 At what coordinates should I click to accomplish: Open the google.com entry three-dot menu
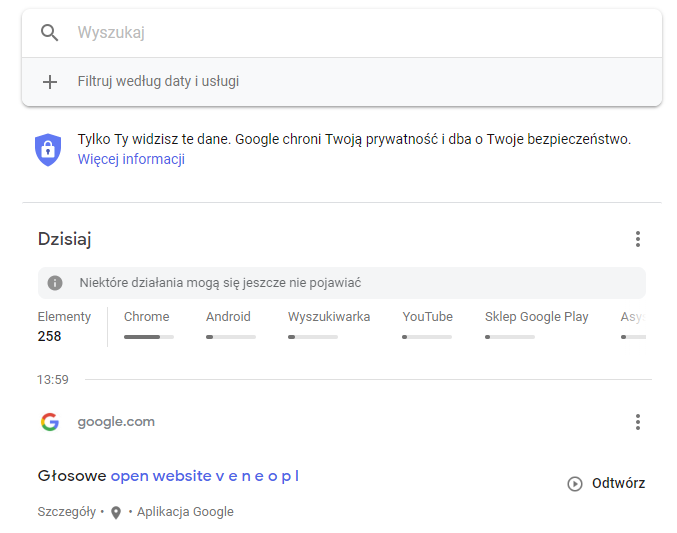pyautogui.click(x=637, y=422)
